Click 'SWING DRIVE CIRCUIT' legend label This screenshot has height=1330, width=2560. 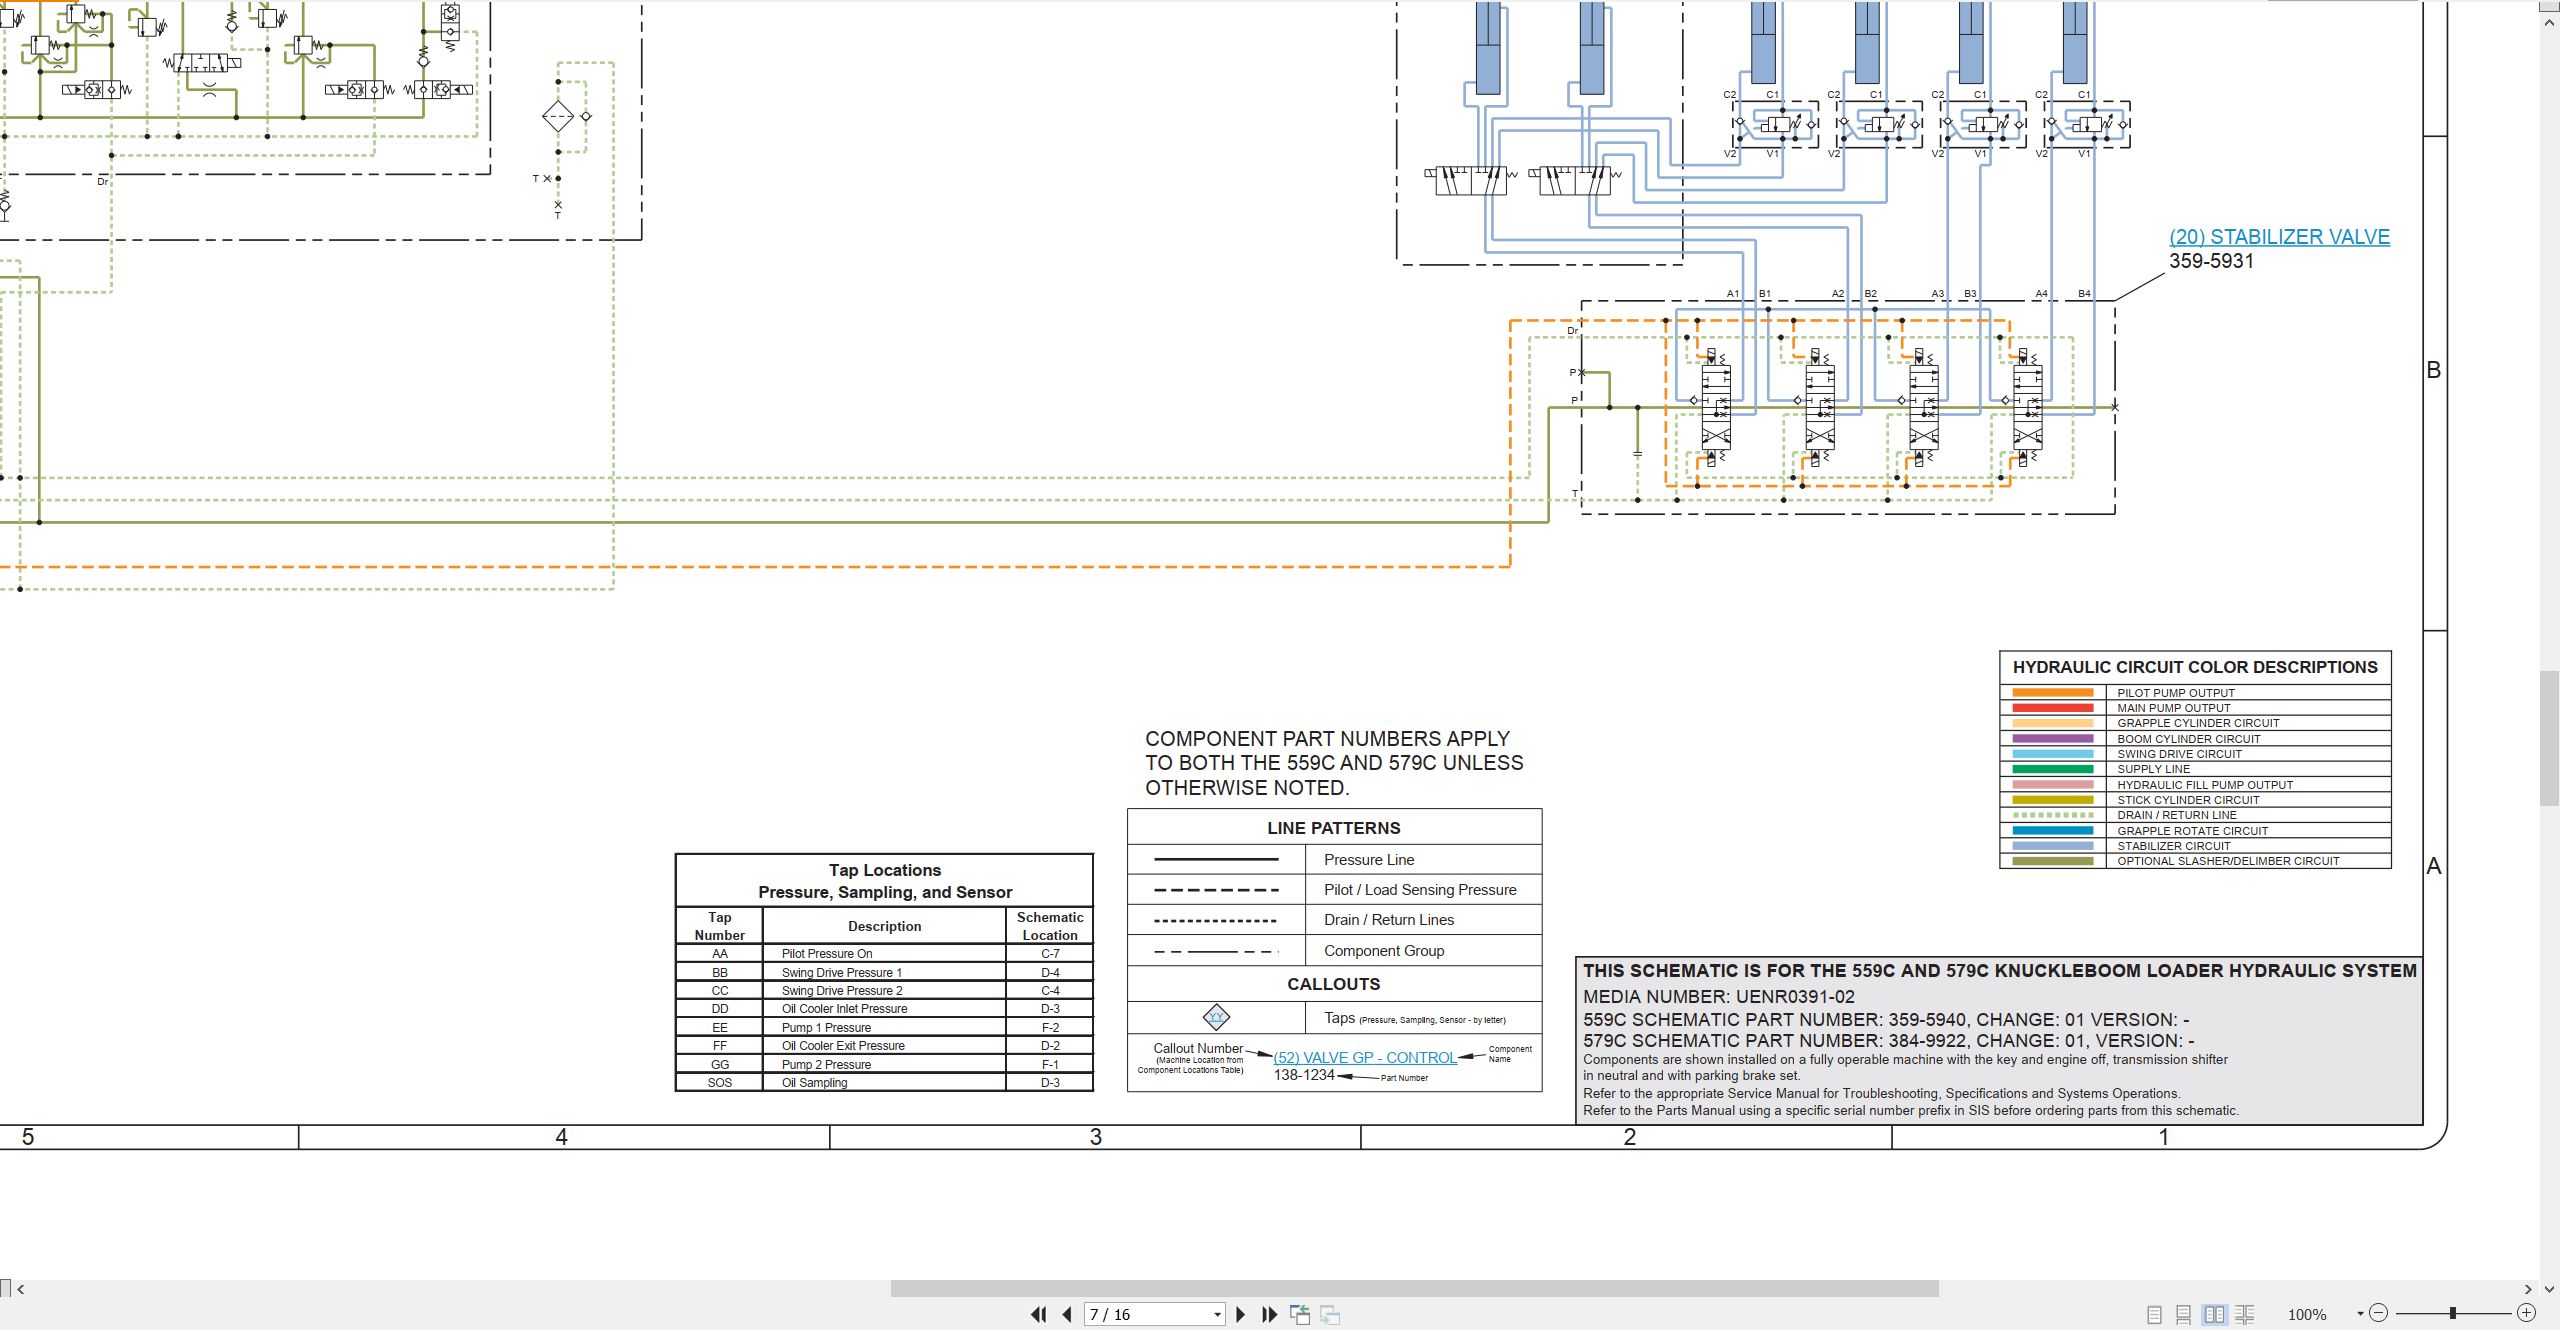[2179, 753]
